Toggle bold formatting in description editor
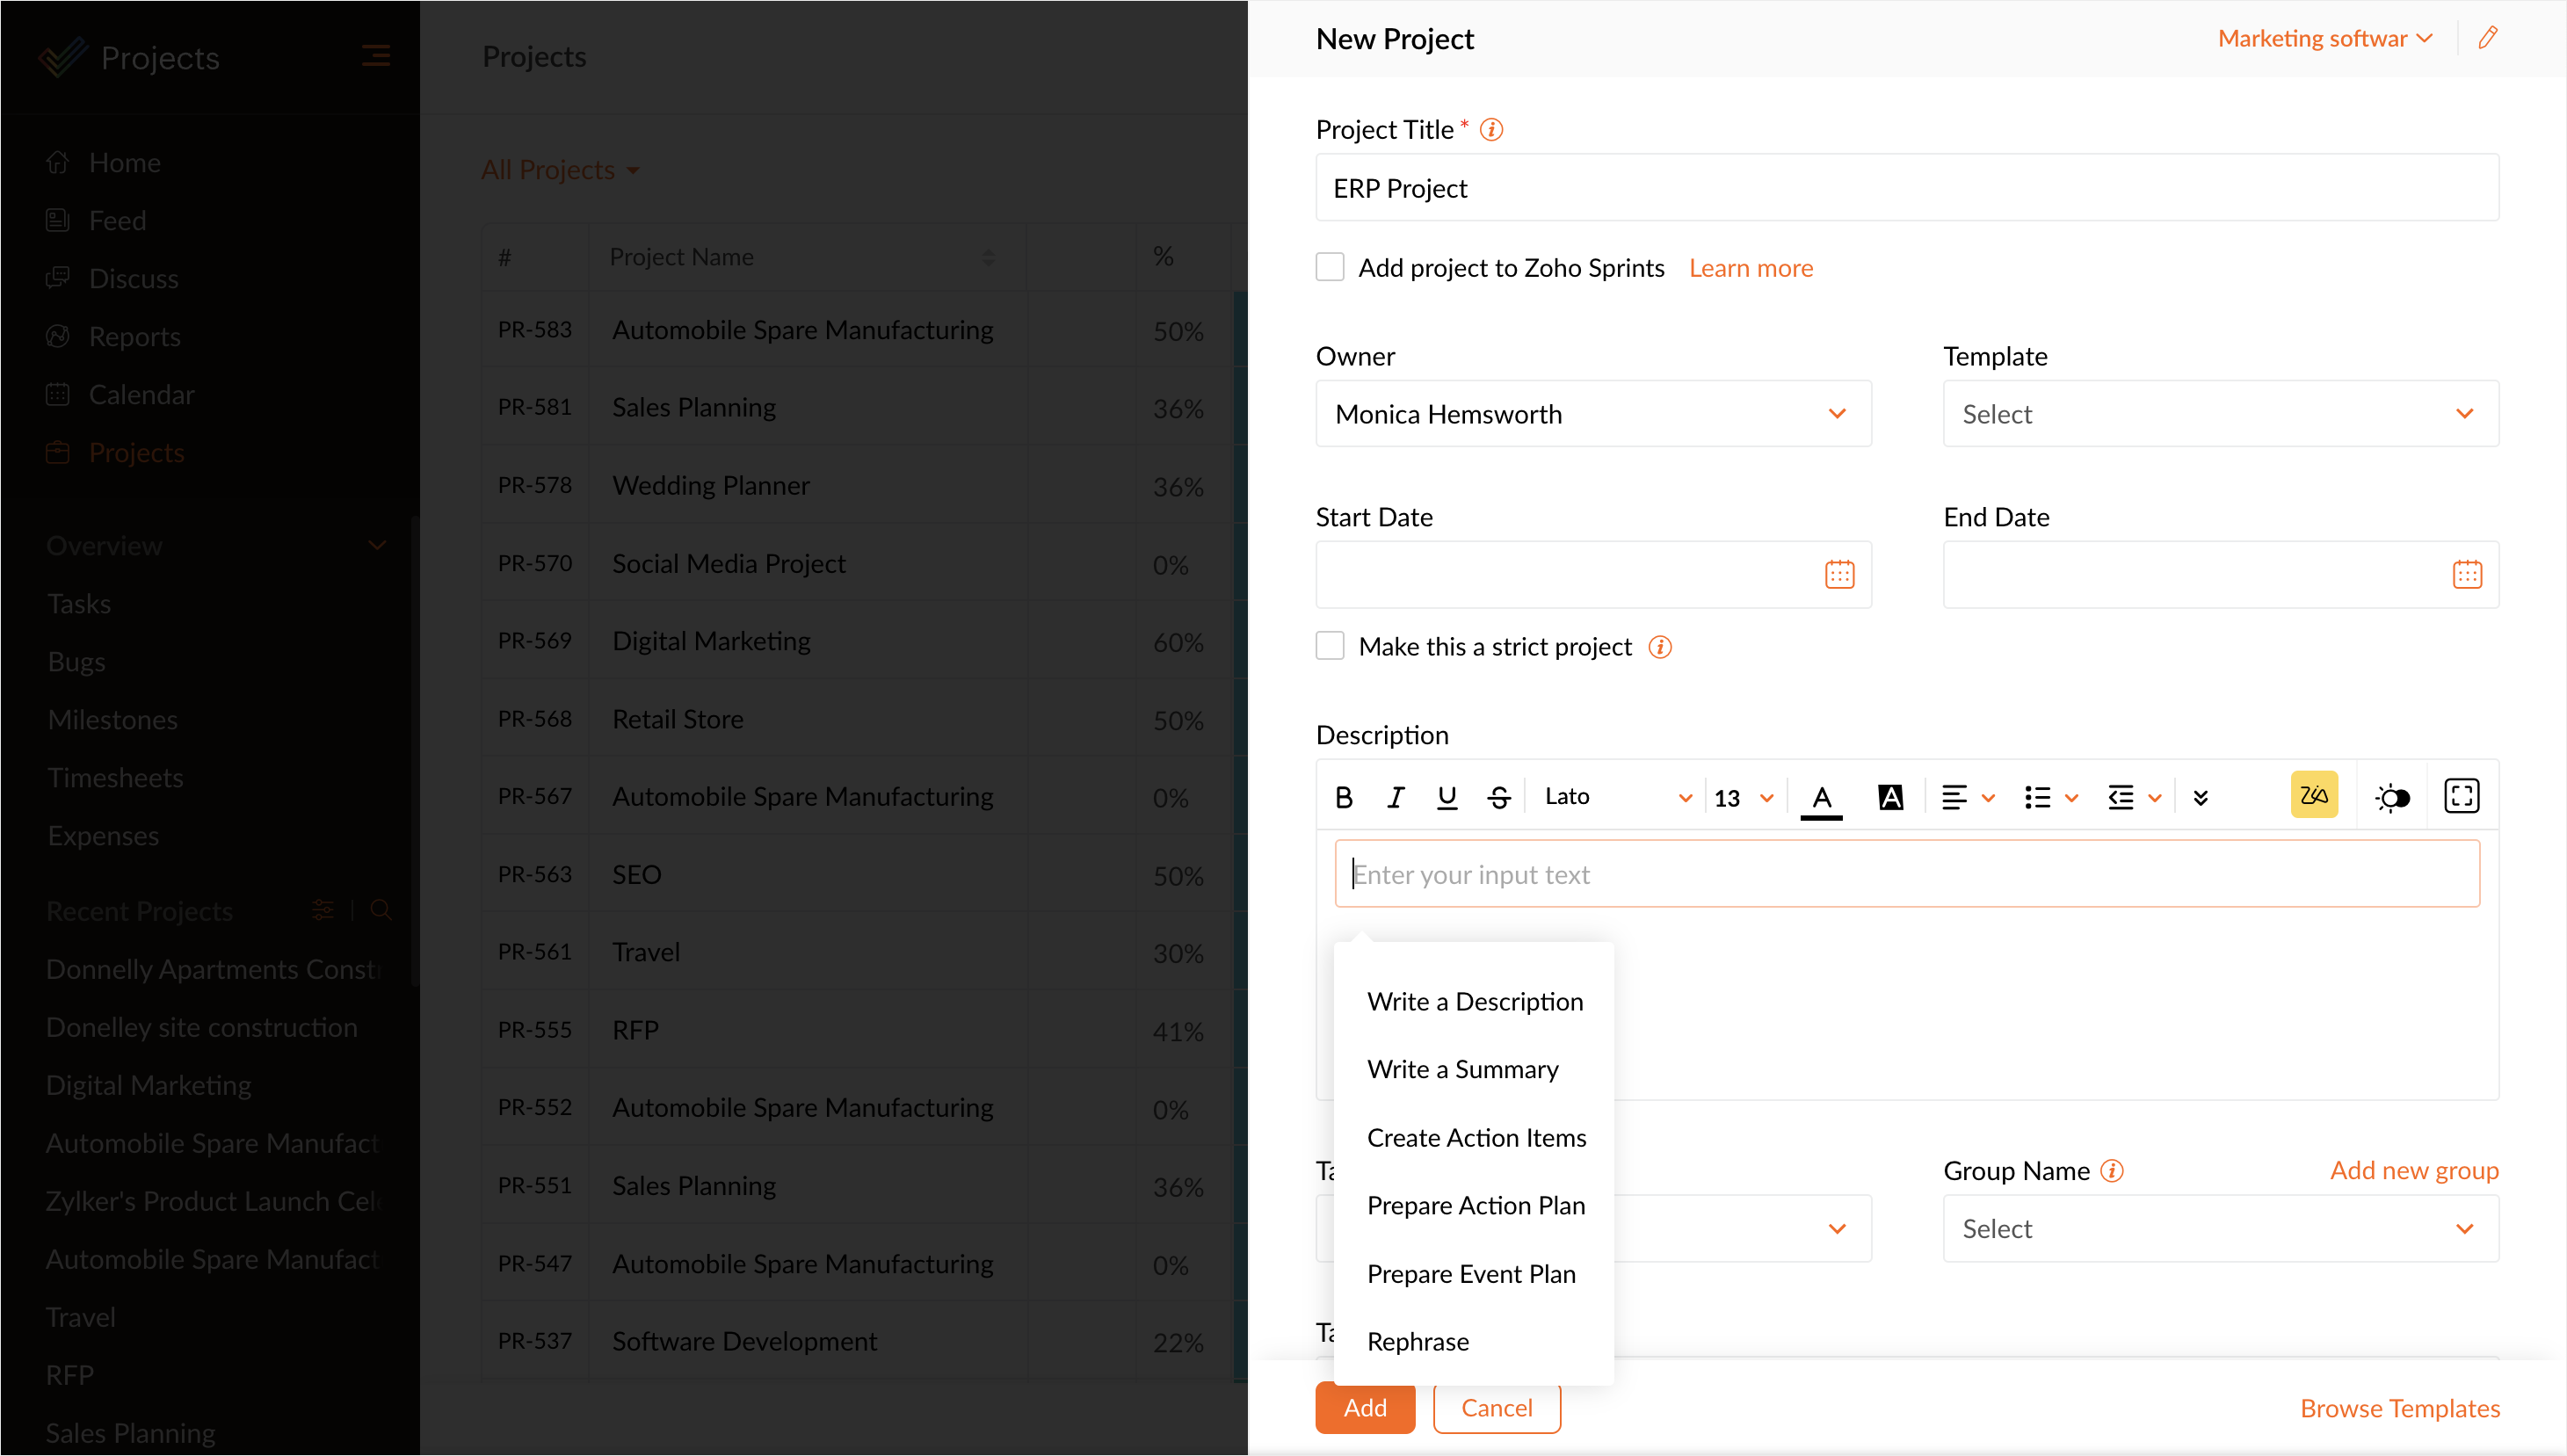Screen dimensions: 2567x1456 1343,797
